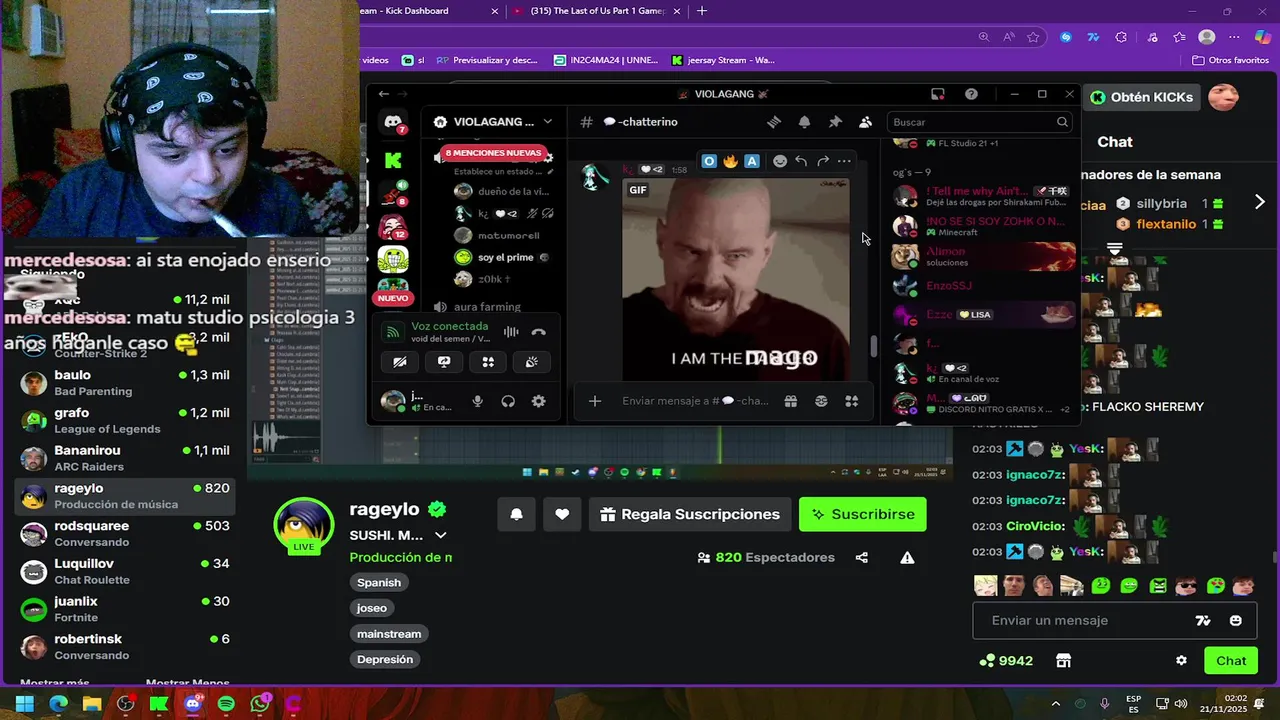Click Regala Suscripciones button
The image size is (1280, 720).
click(689, 514)
